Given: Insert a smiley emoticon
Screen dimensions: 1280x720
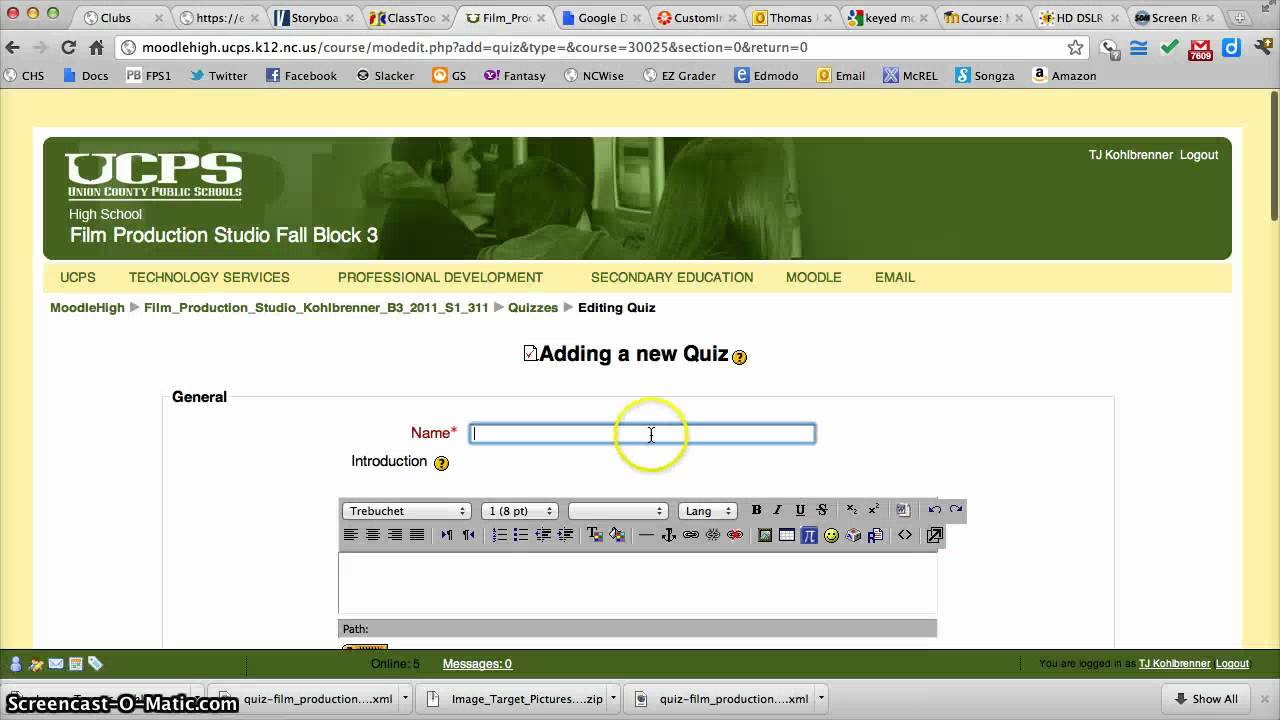Looking at the screenshot, I should (x=831, y=535).
